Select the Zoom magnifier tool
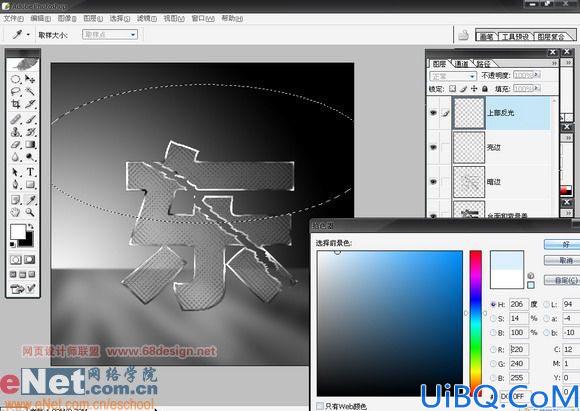 coord(30,212)
